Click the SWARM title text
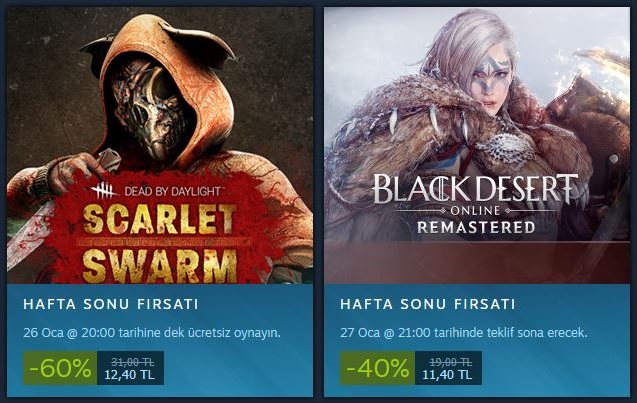The width and height of the screenshot is (637, 403). [160, 266]
